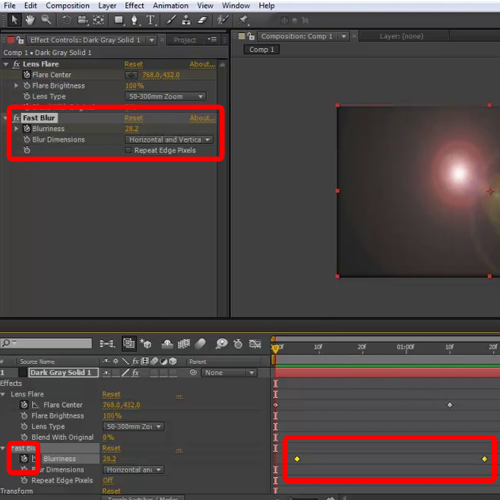Toggle Flare Center stopwatch in timeline

pos(24,405)
